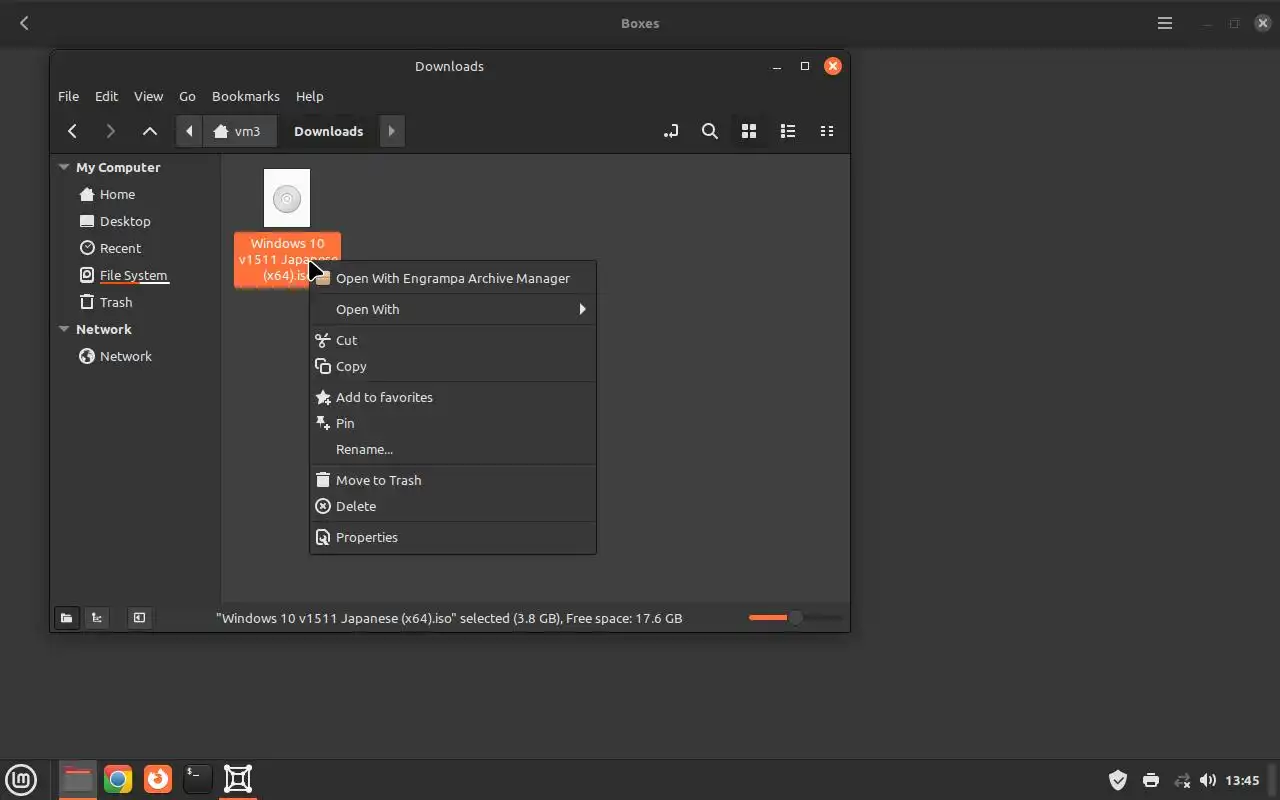Choose Add to favorites
Viewport: 1280px width, 800px height.
point(453,397)
